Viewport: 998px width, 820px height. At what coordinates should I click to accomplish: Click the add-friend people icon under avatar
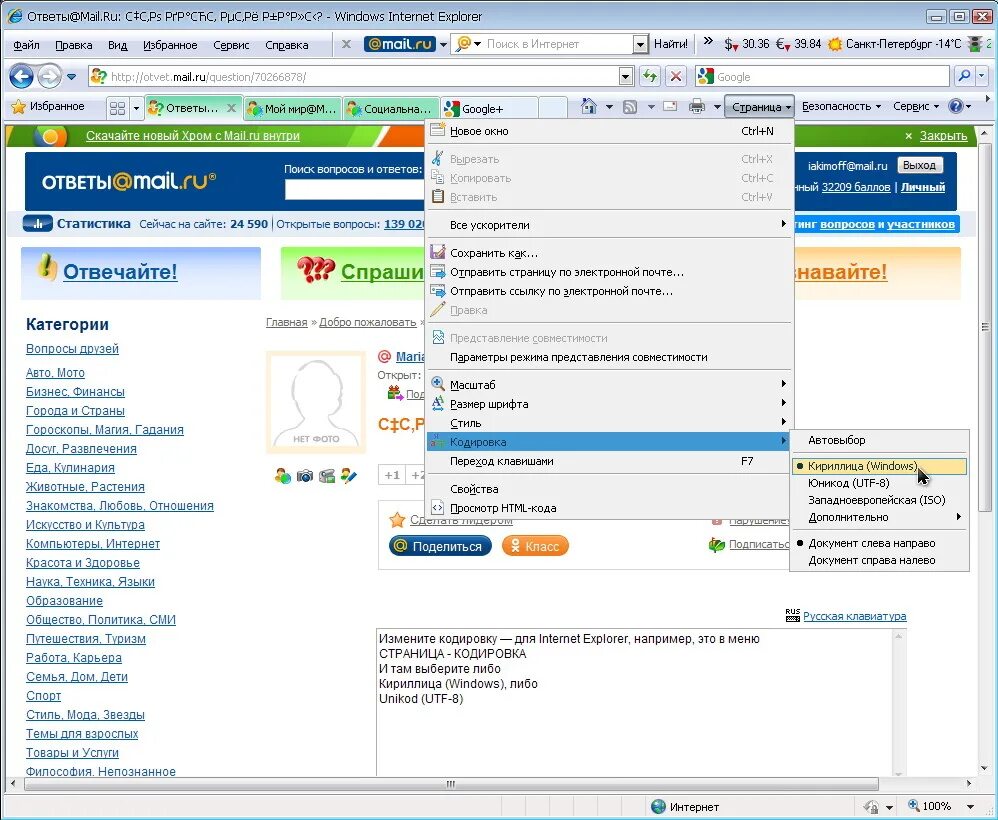283,476
